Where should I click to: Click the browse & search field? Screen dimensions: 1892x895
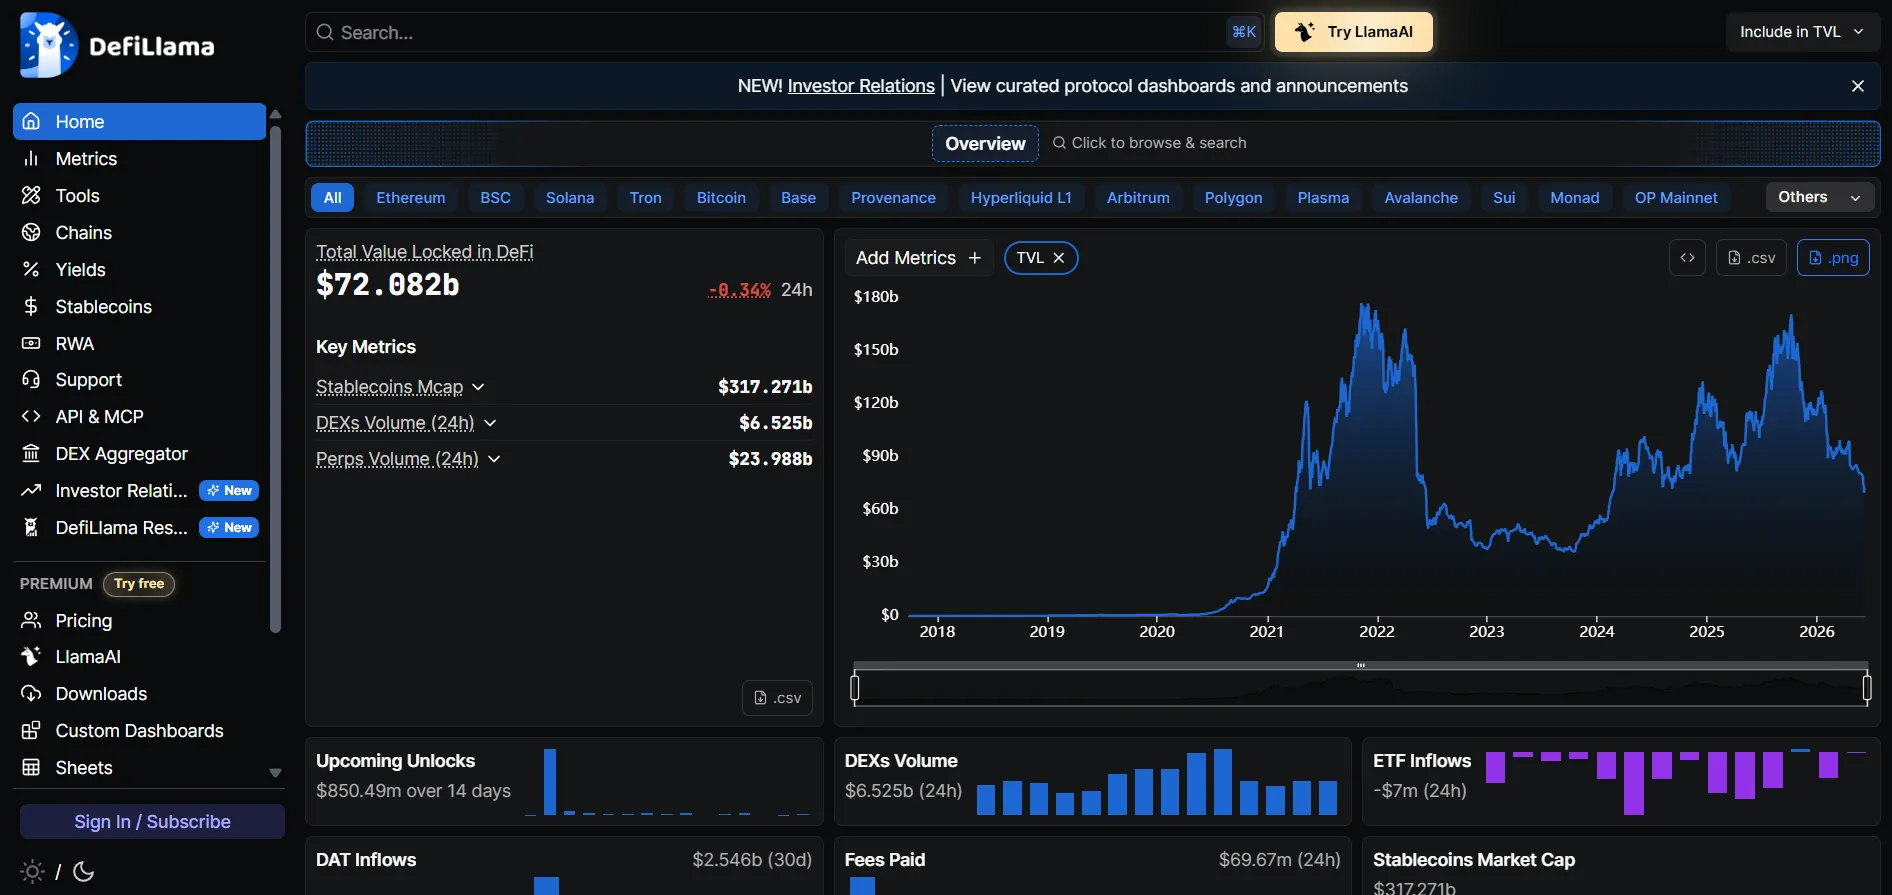click(x=1150, y=143)
